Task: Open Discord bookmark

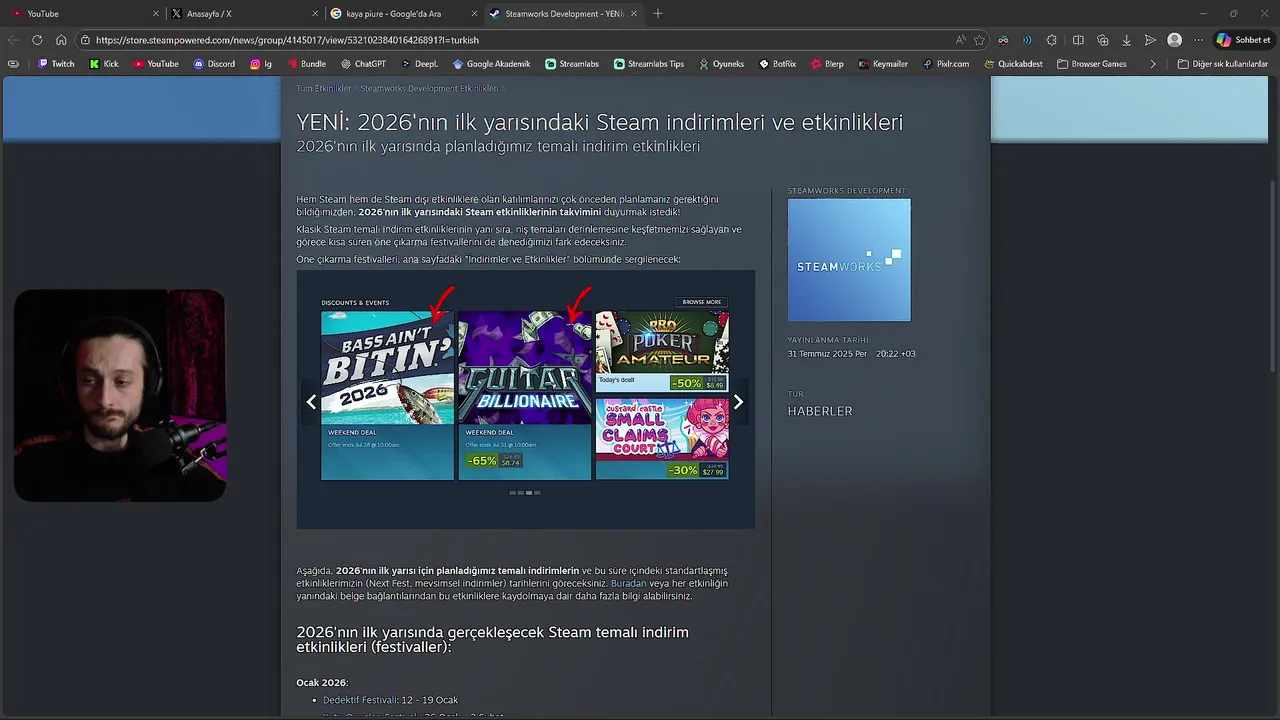Action: [x=214, y=64]
